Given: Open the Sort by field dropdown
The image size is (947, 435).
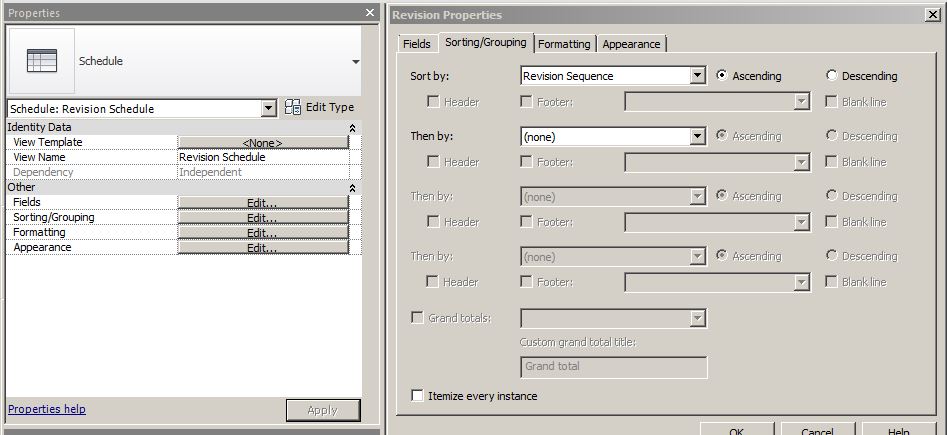Looking at the screenshot, I should [698, 76].
